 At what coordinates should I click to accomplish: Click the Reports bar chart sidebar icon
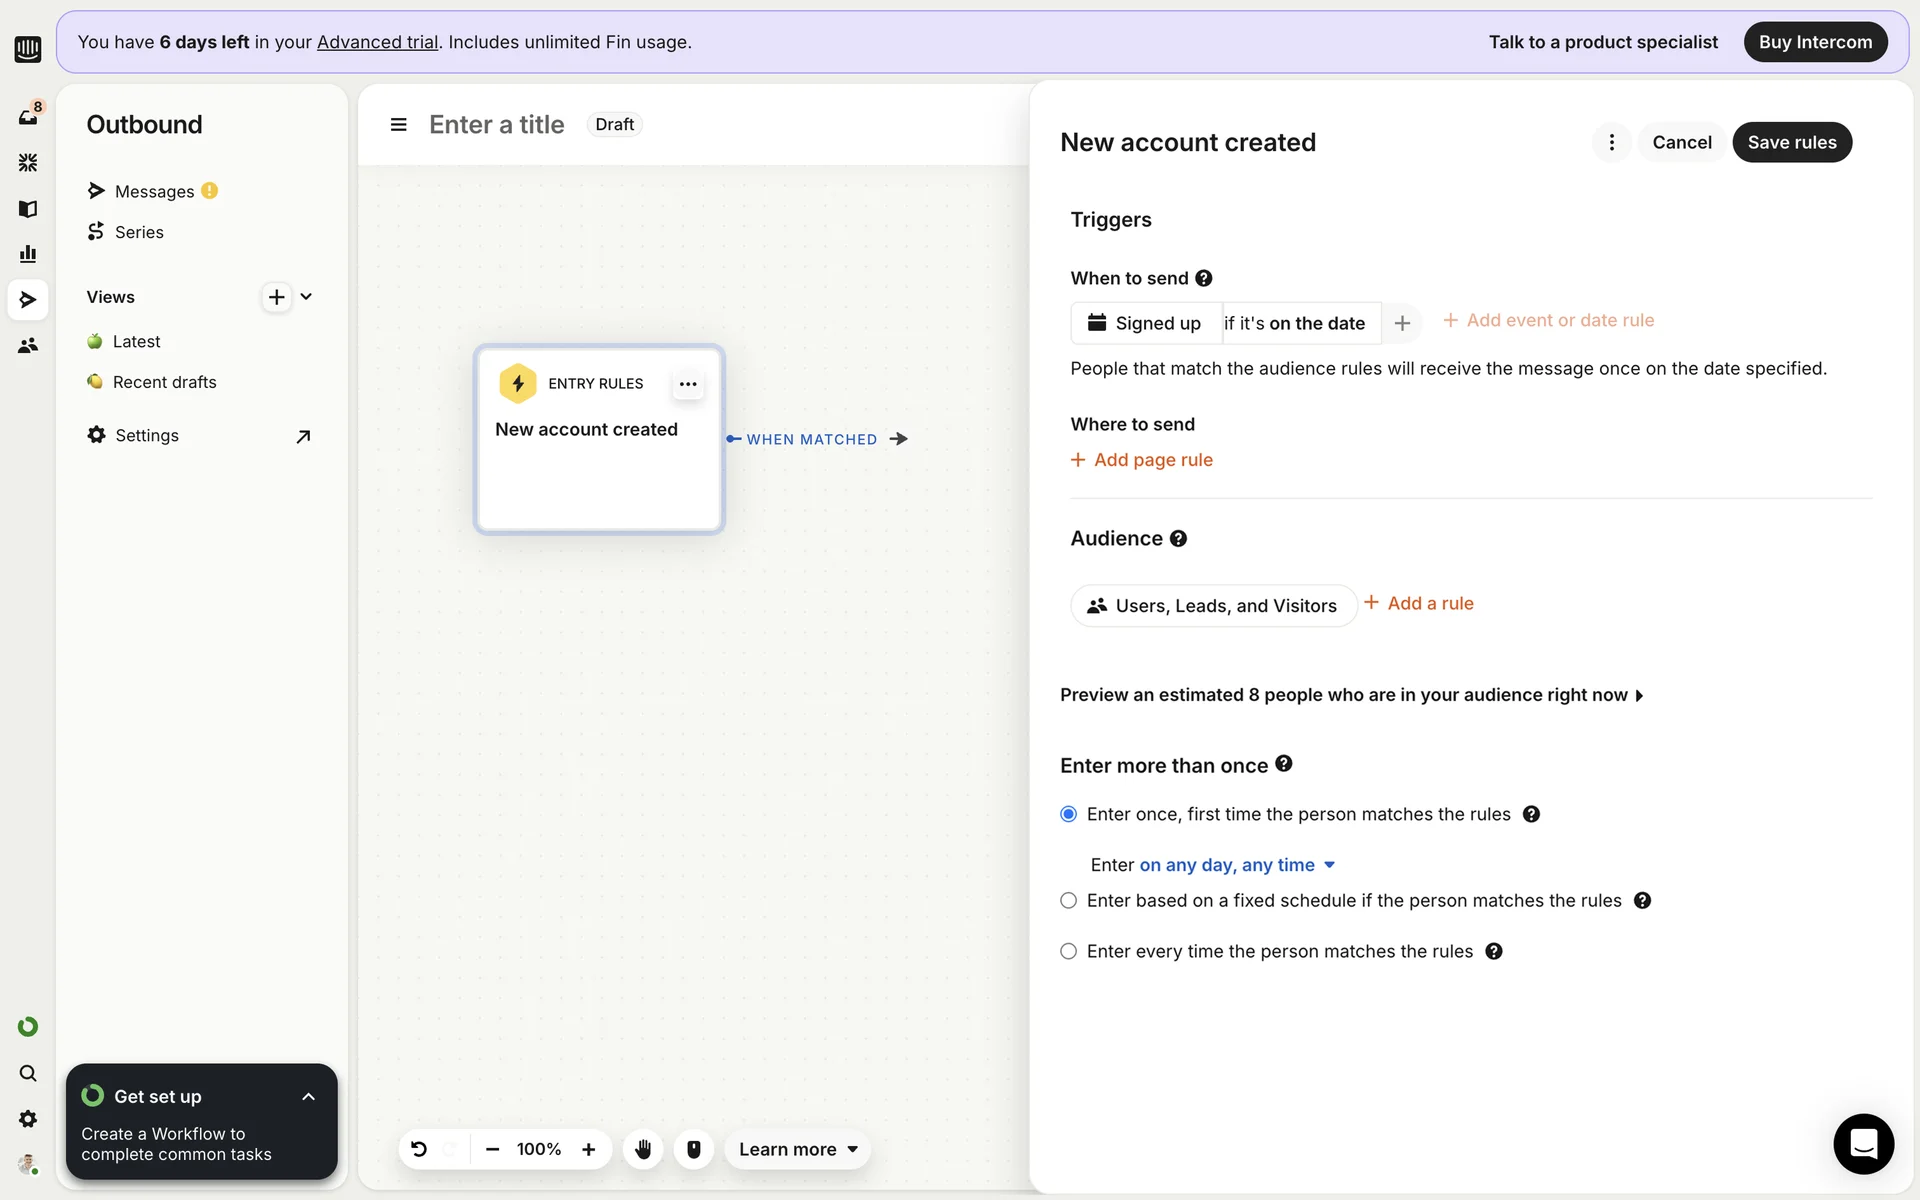27,254
